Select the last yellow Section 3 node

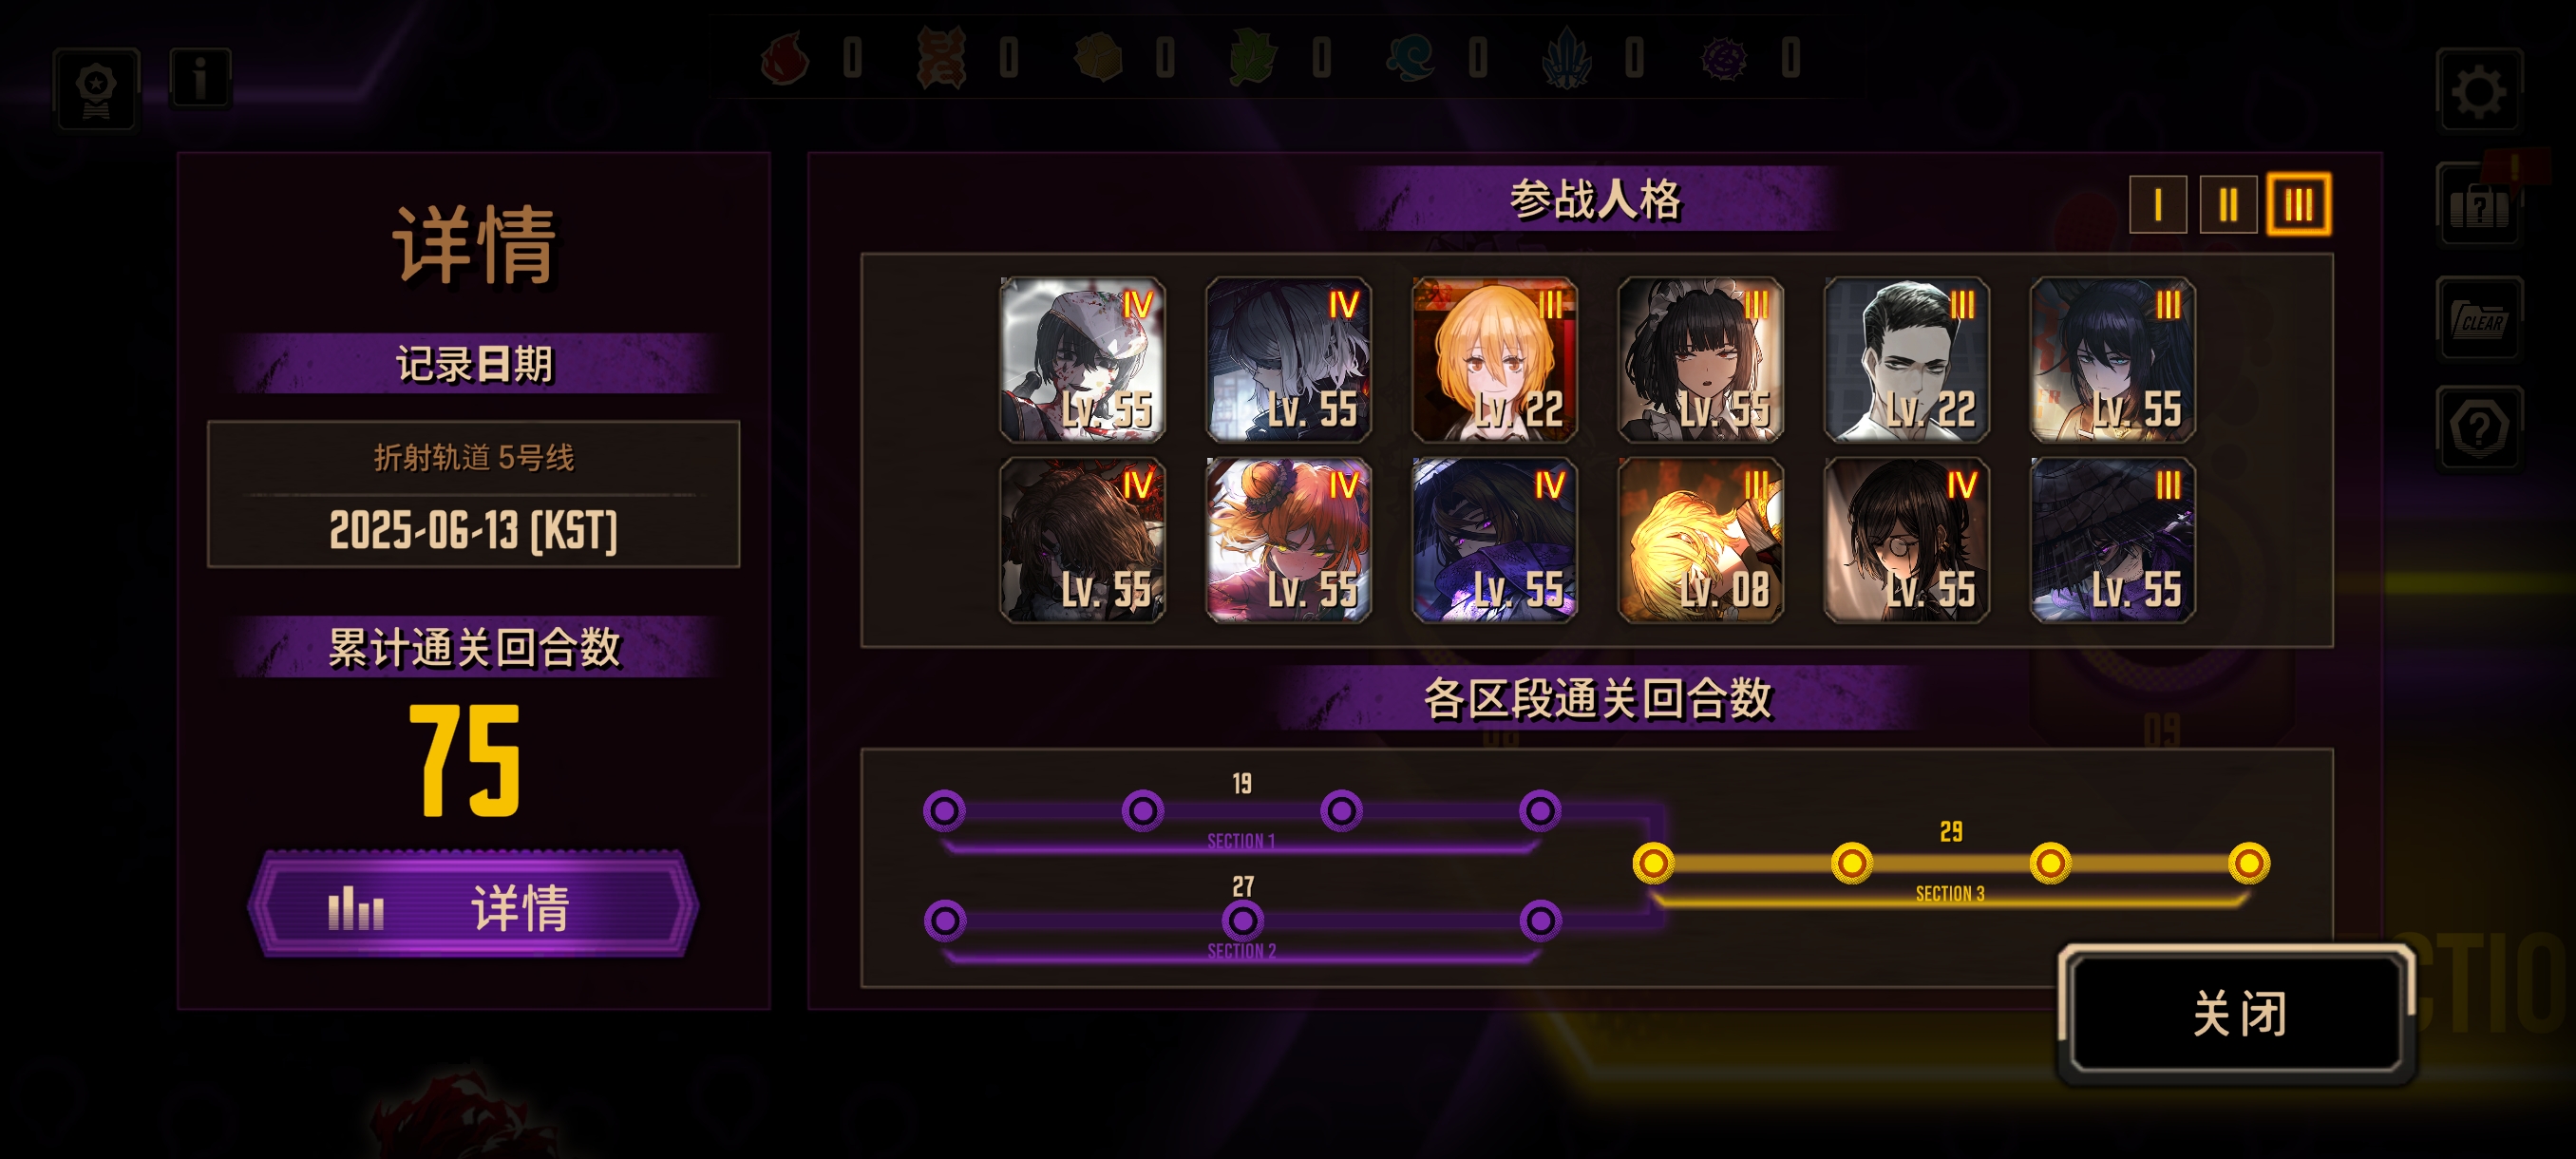point(2248,862)
